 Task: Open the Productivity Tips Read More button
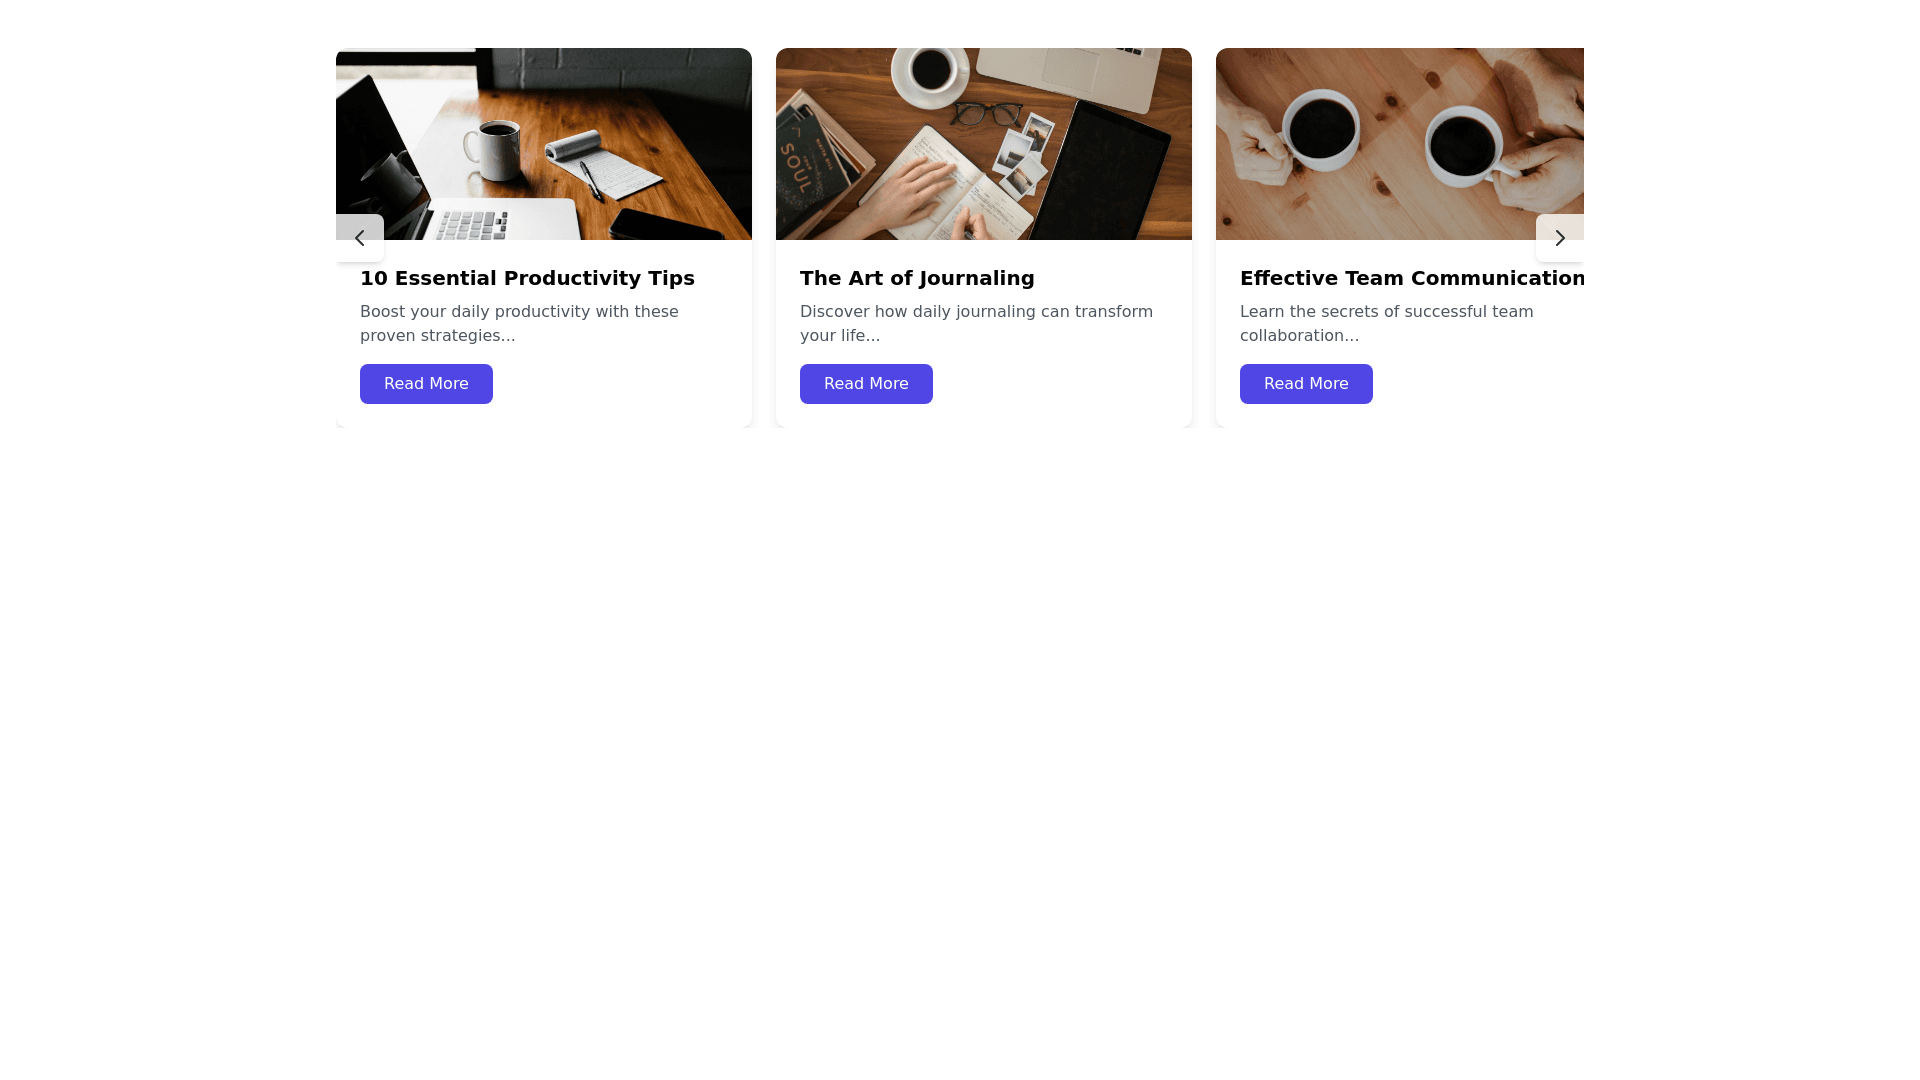click(x=426, y=384)
